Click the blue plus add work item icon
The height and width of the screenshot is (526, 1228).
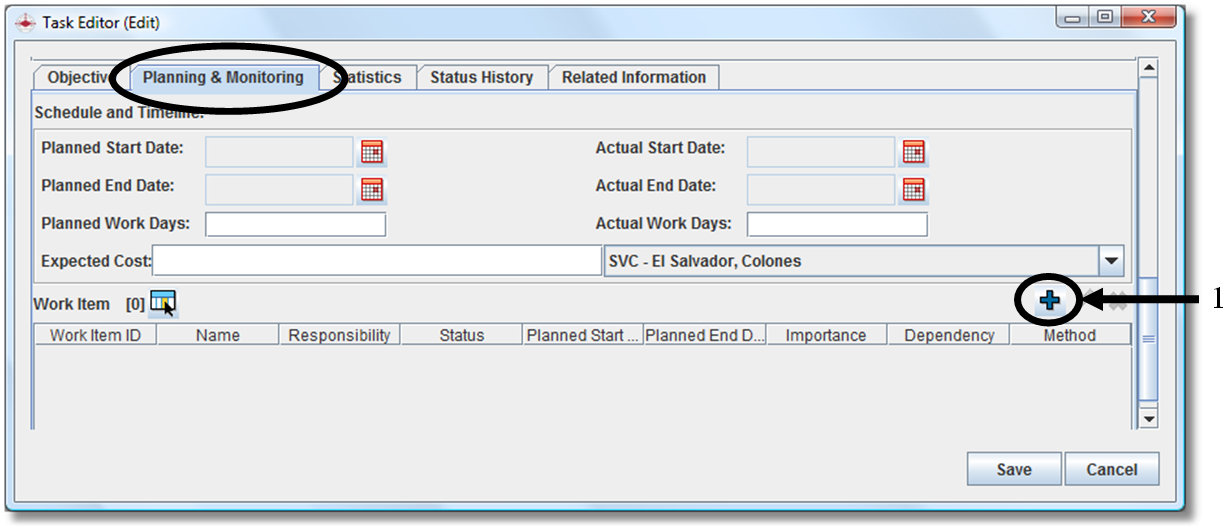pos(1049,301)
